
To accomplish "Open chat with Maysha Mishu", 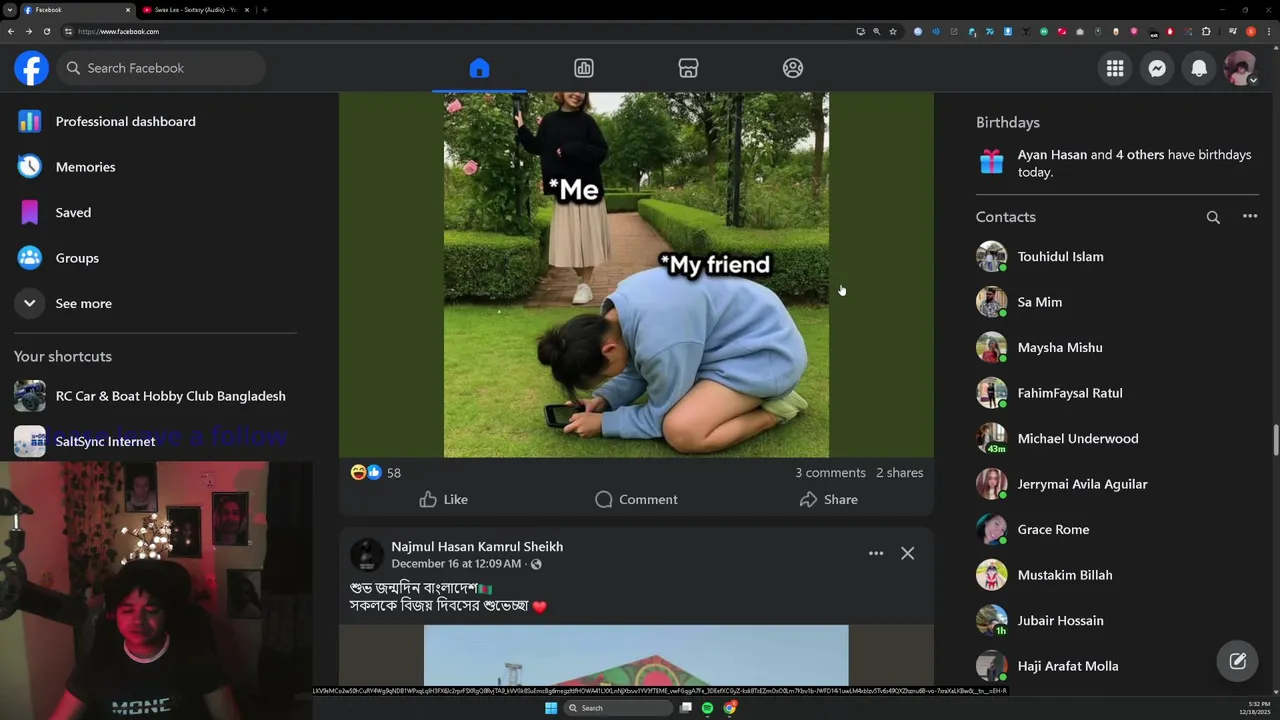I will [x=1117, y=348].
